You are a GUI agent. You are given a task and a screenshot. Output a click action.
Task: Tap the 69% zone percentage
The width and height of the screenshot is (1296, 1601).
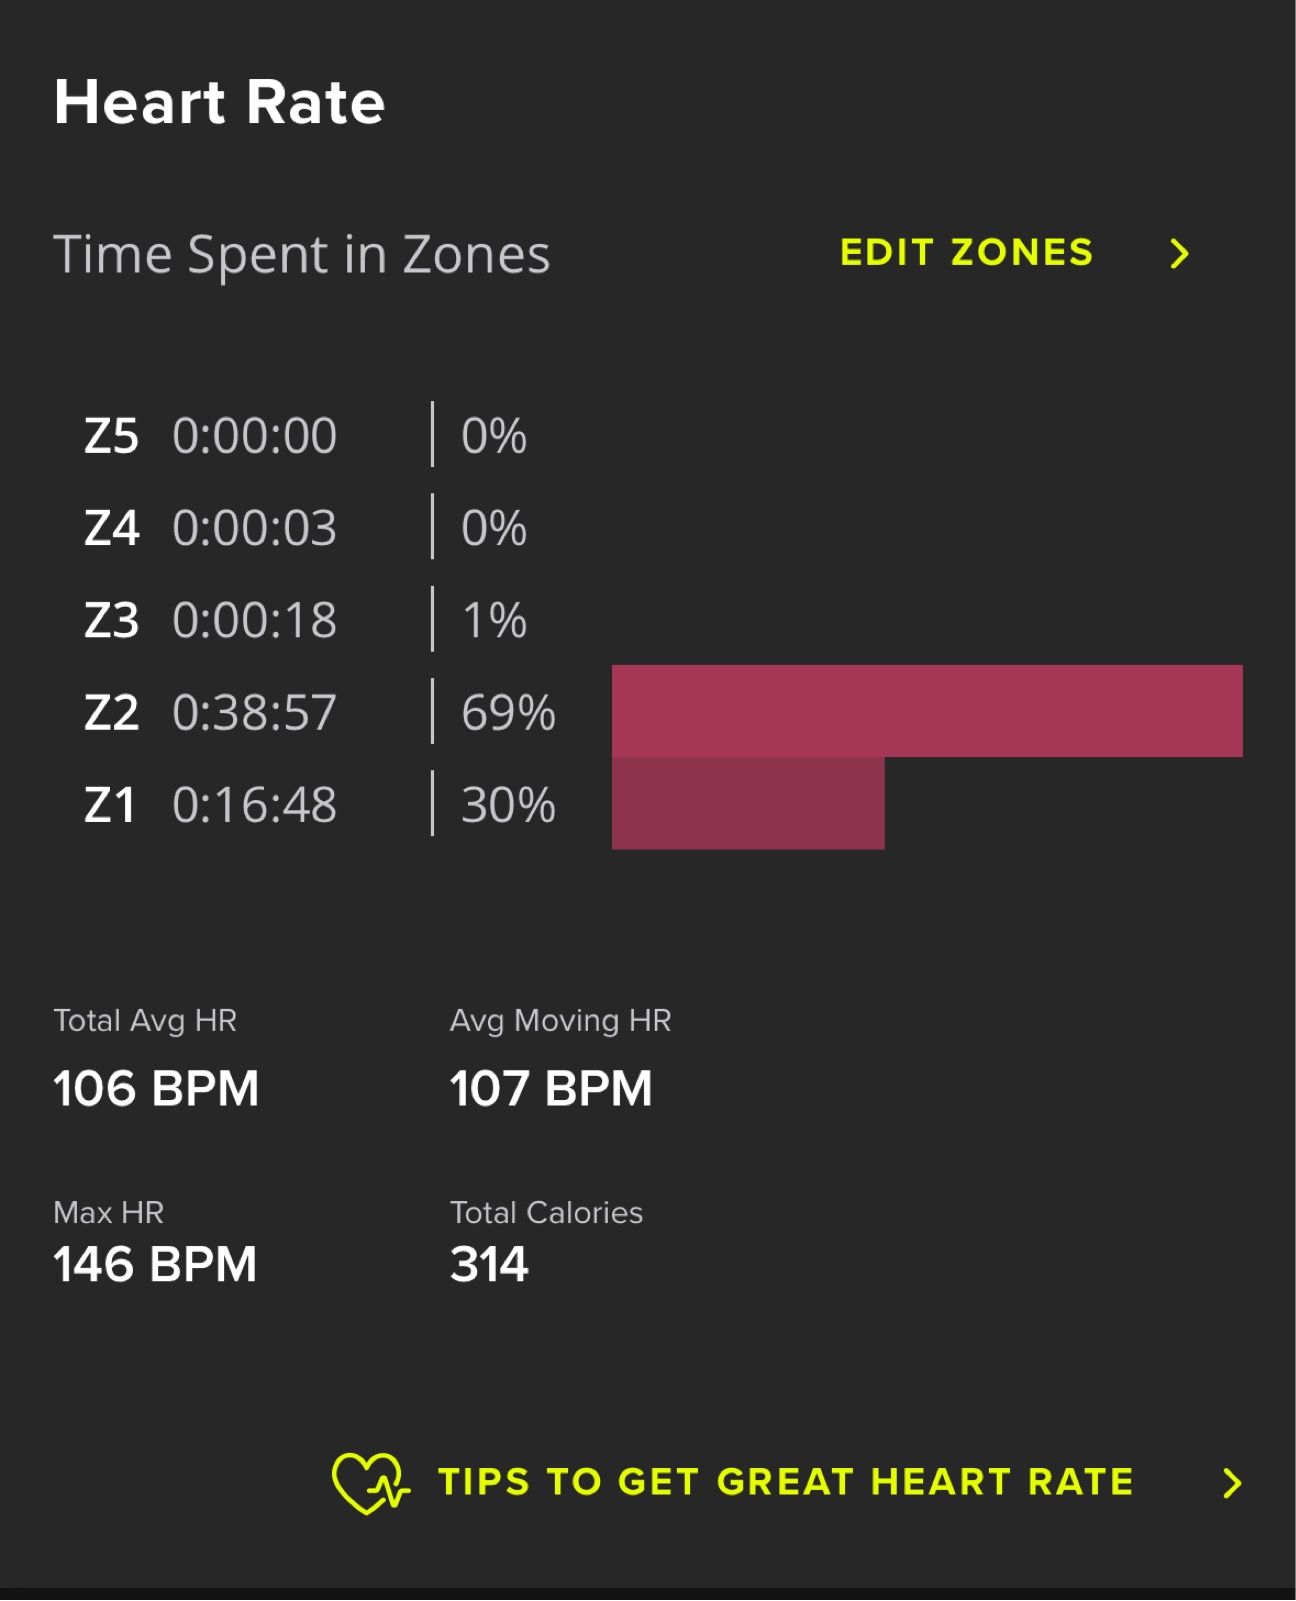coord(507,712)
